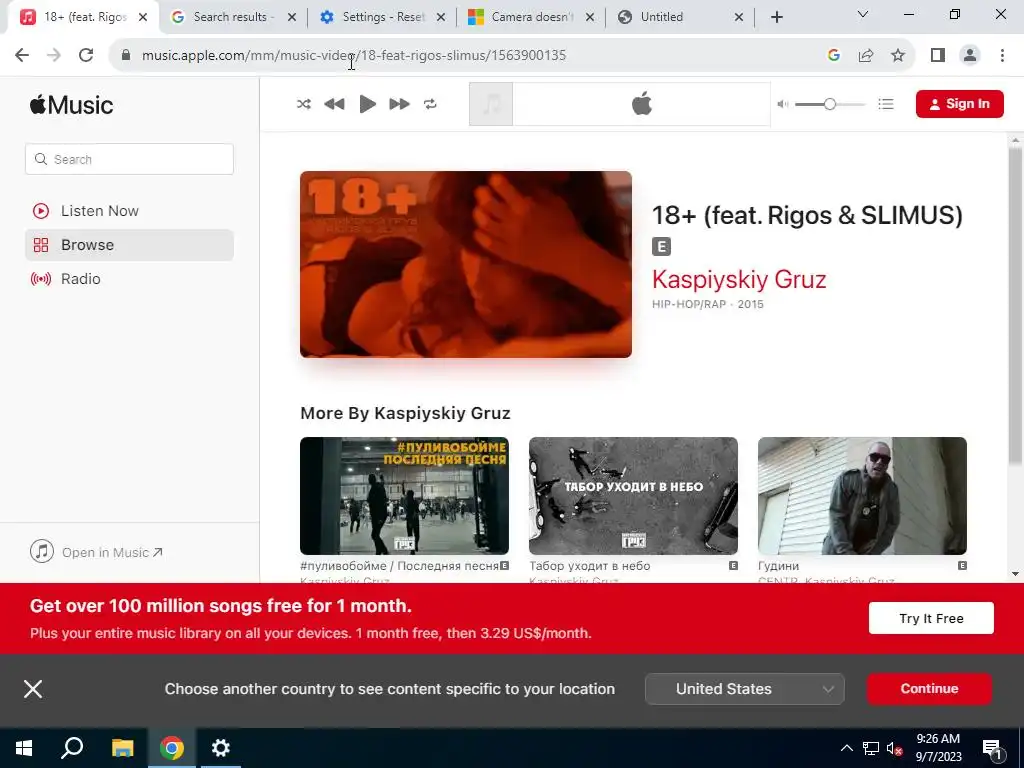Open the 18+ music video thumbnail

coord(466,264)
